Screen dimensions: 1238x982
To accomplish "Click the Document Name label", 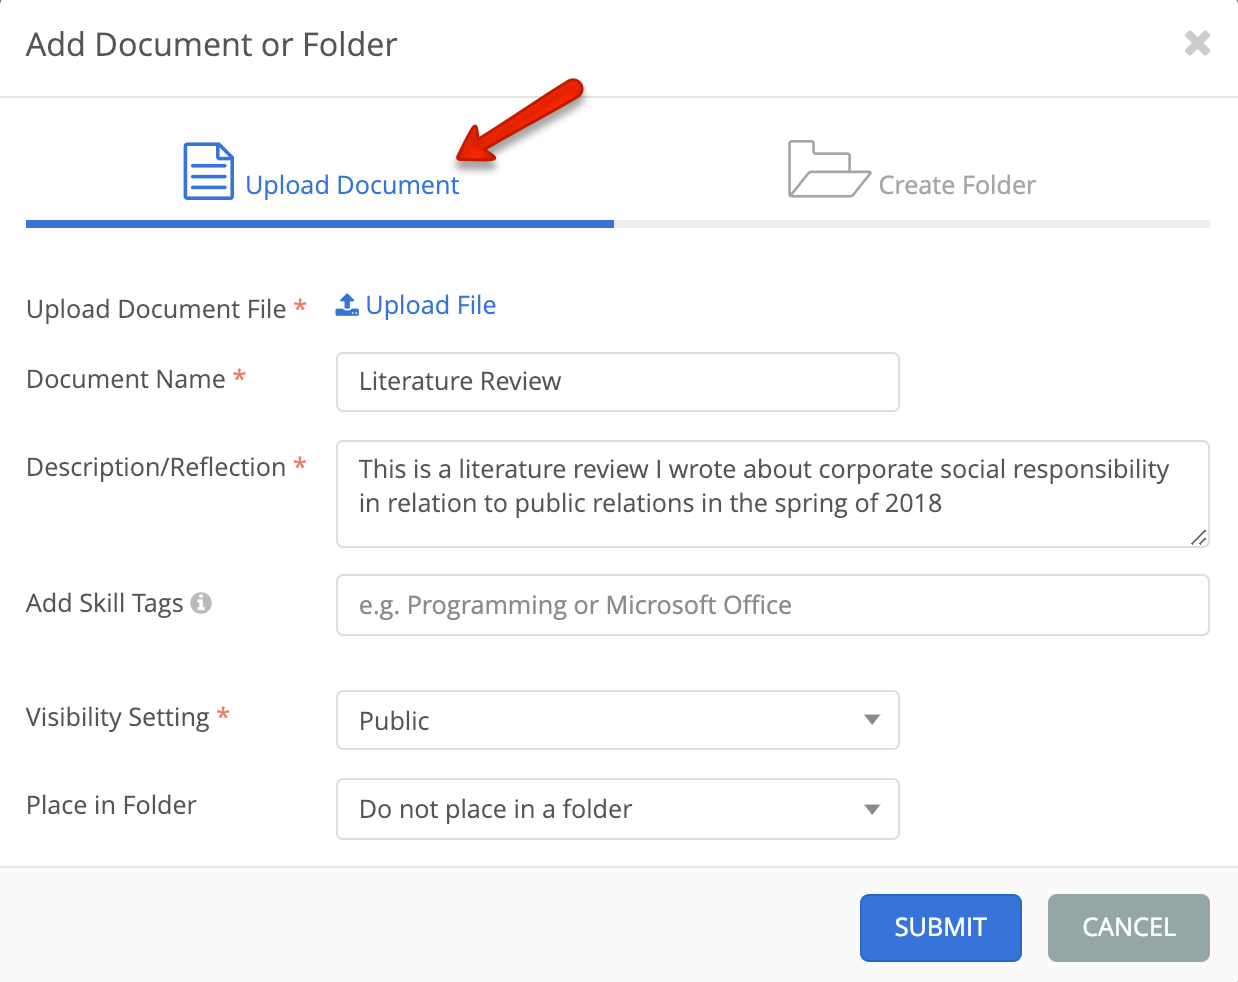I will (126, 379).
